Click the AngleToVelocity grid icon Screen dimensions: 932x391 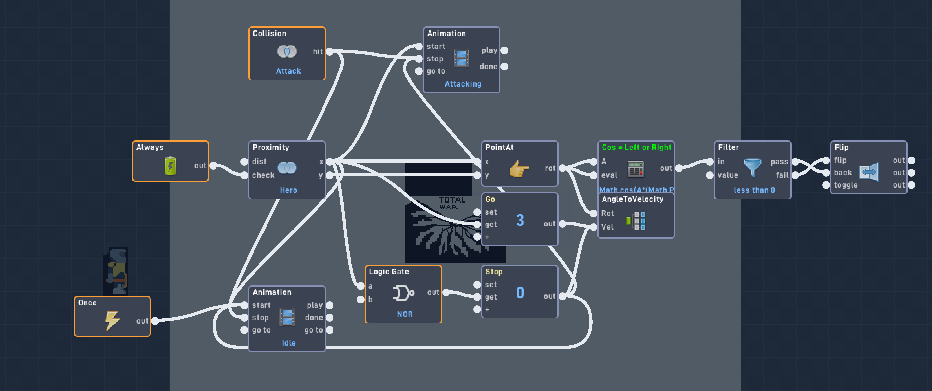(635, 221)
